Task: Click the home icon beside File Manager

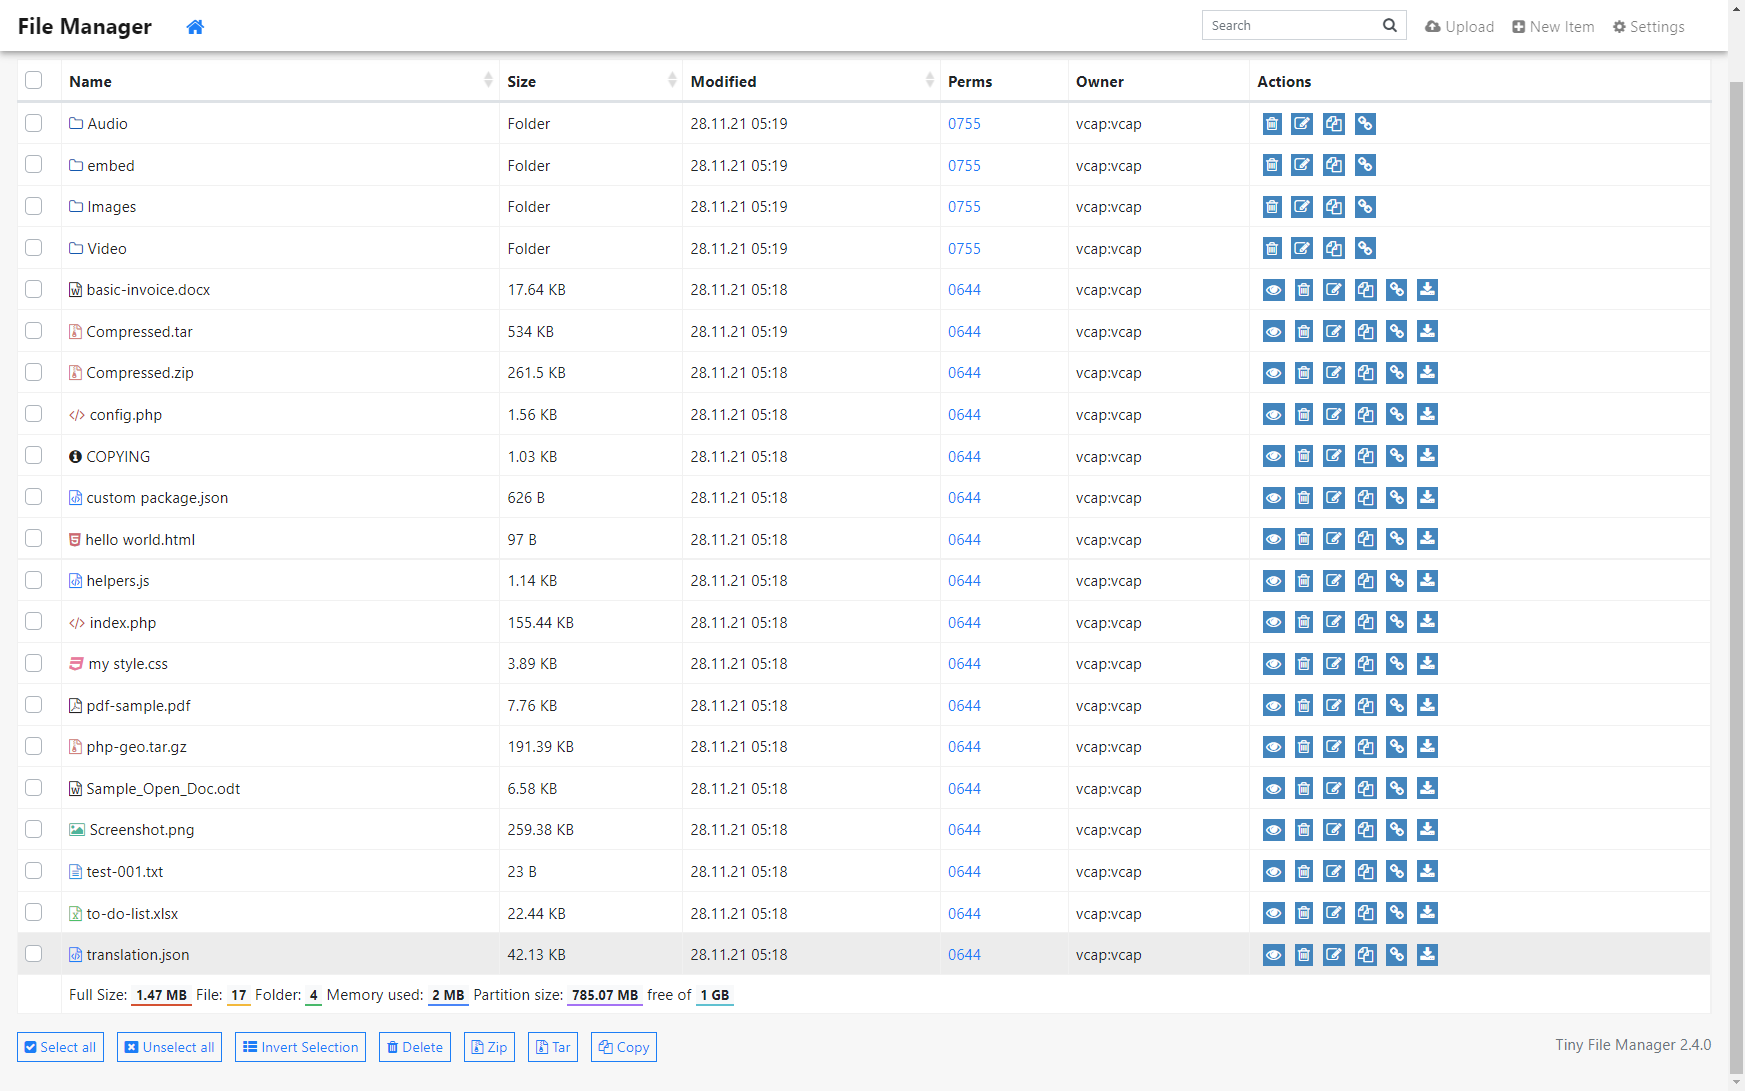Action: [x=195, y=27]
